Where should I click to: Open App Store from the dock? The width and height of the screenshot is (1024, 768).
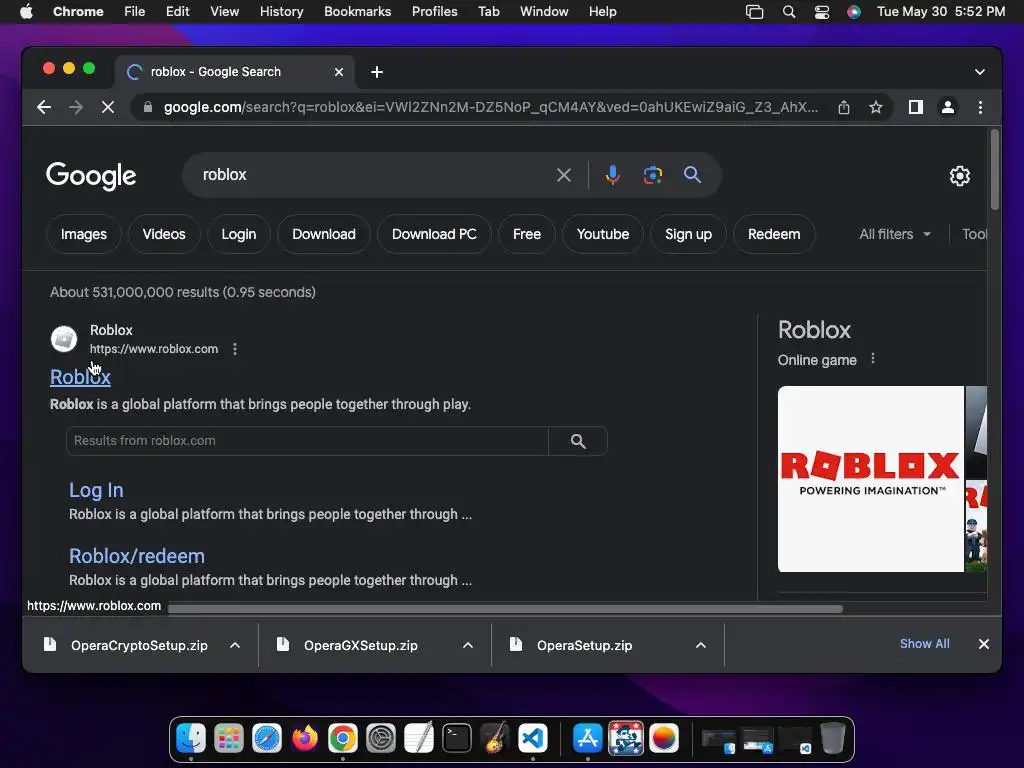(x=587, y=739)
